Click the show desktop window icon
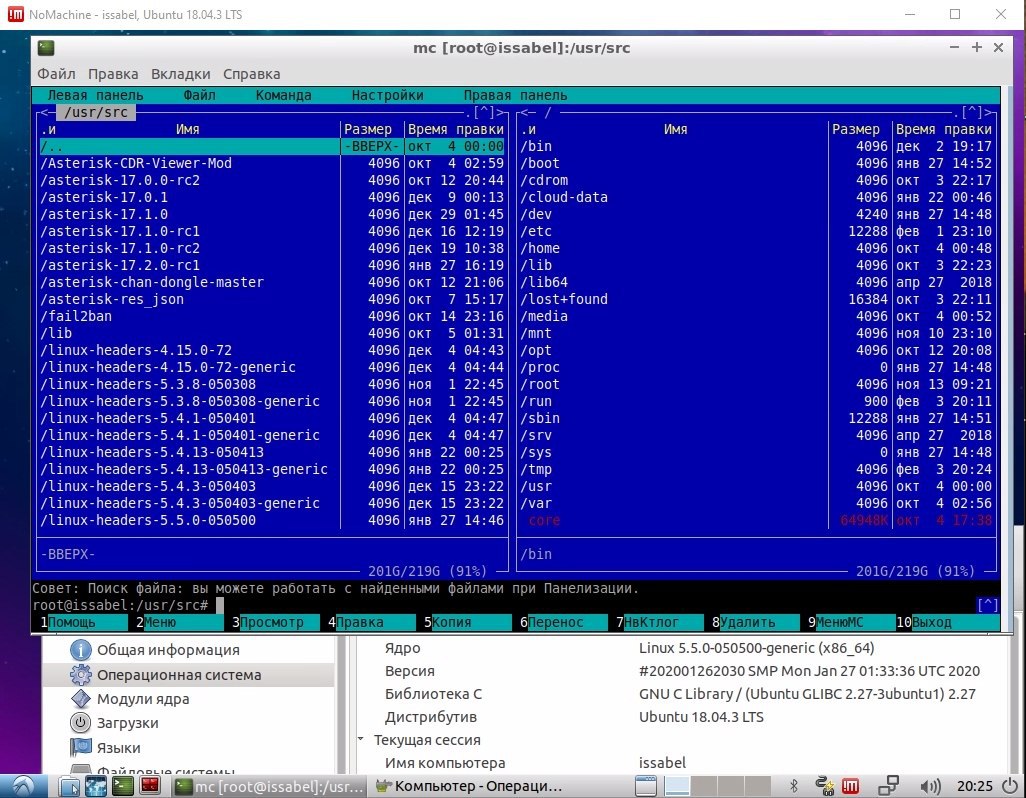Viewport: 1026px width, 798px height. pyautogui.click(x=646, y=786)
